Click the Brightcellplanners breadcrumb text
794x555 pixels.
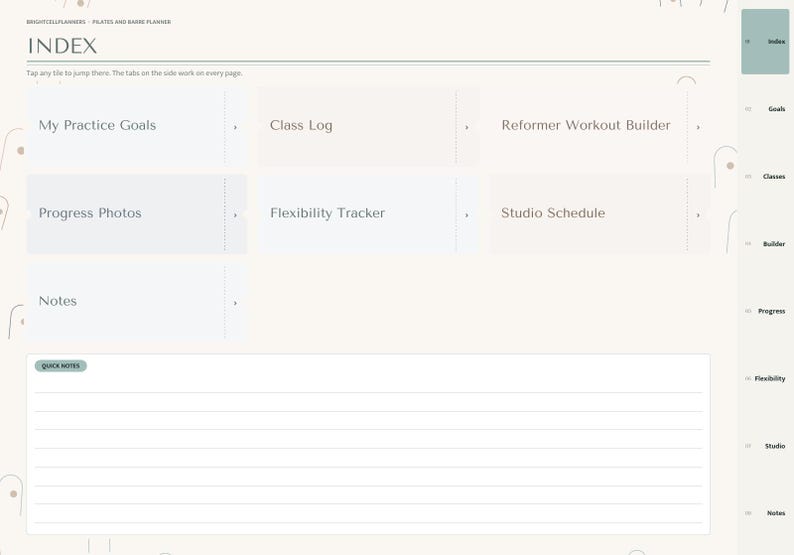point(56,22)
